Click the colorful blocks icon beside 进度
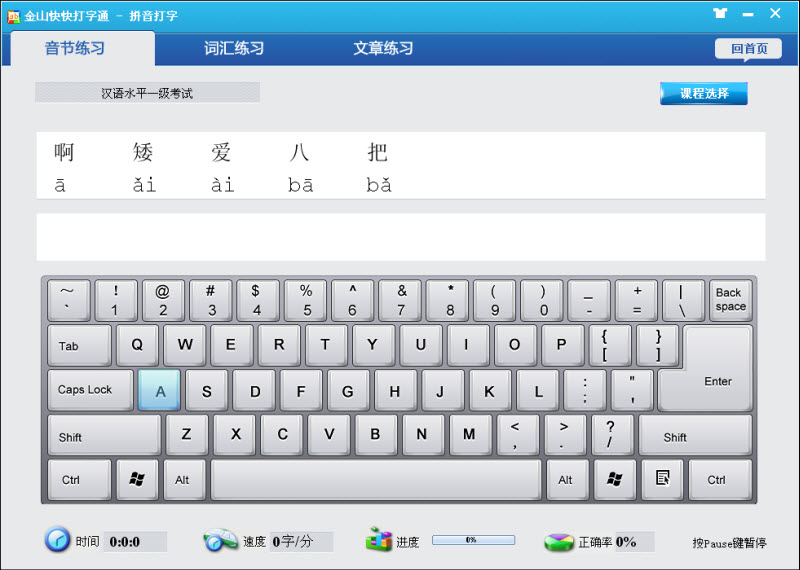The image size is (800, 570). 379,539
